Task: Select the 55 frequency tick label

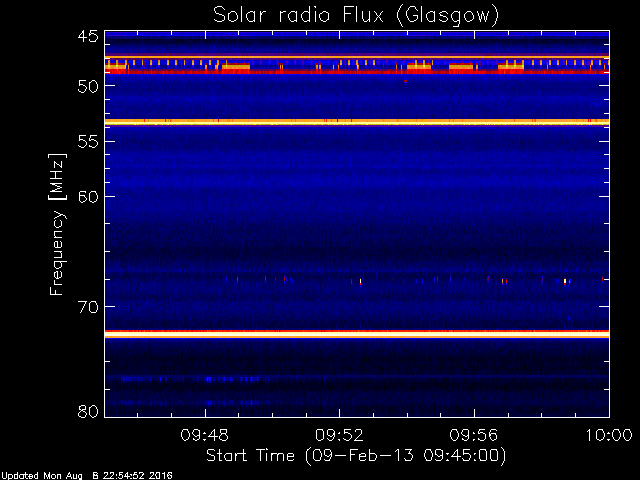Action: [x=88, y=142]
